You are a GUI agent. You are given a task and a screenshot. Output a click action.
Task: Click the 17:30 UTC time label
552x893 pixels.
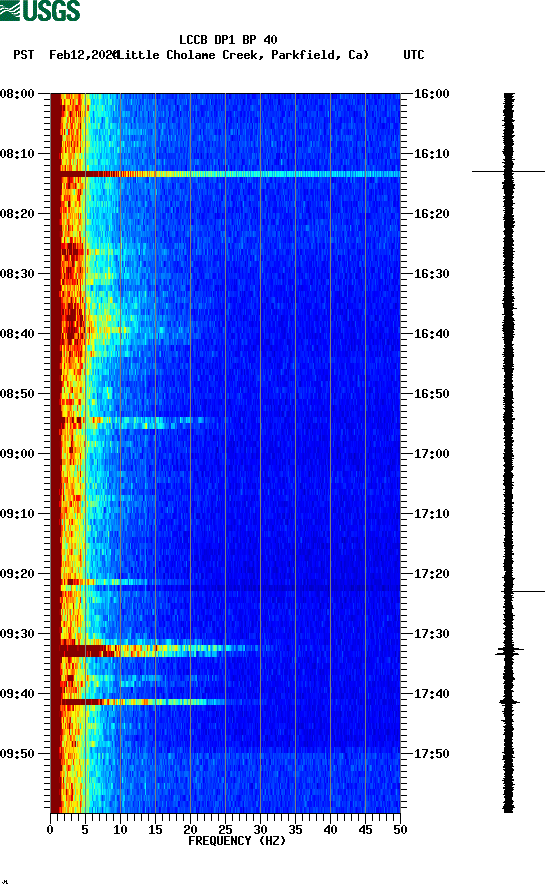pos(431,634)
